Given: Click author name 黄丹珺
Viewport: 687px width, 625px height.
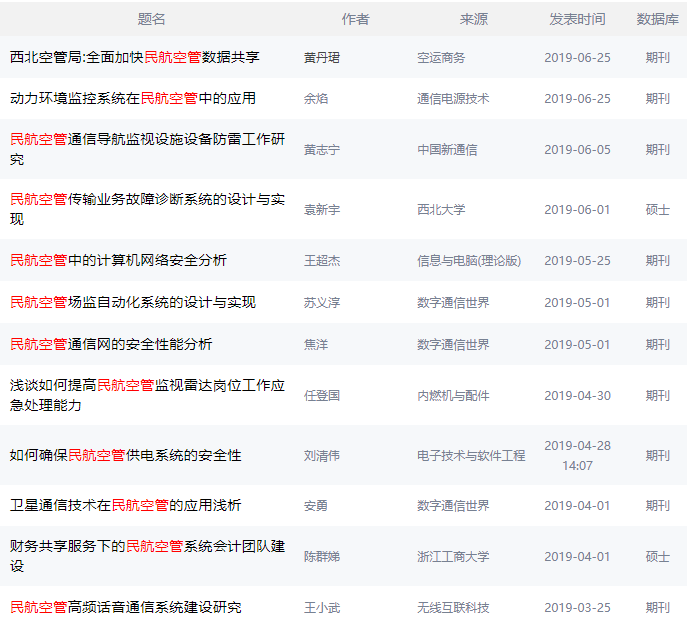Looking at the screenshot, I should click(322, 58).
